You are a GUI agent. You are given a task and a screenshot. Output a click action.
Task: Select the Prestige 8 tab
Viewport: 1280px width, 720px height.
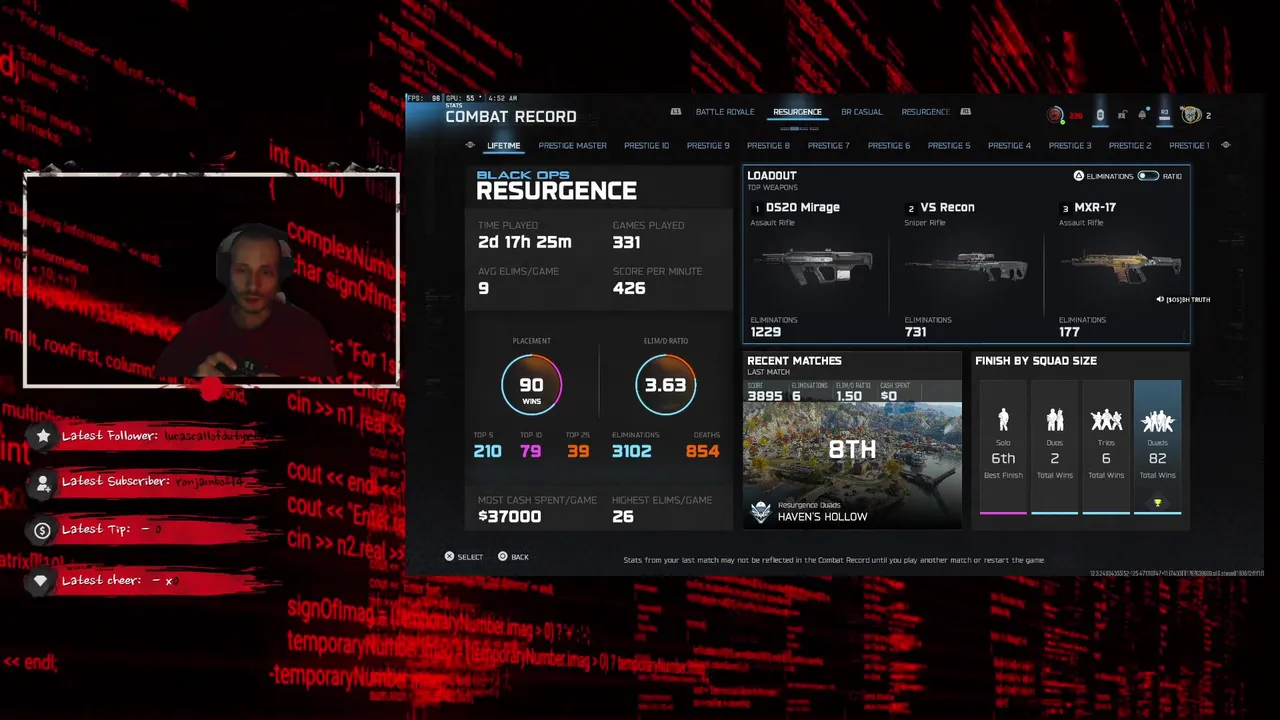[768, 146]
